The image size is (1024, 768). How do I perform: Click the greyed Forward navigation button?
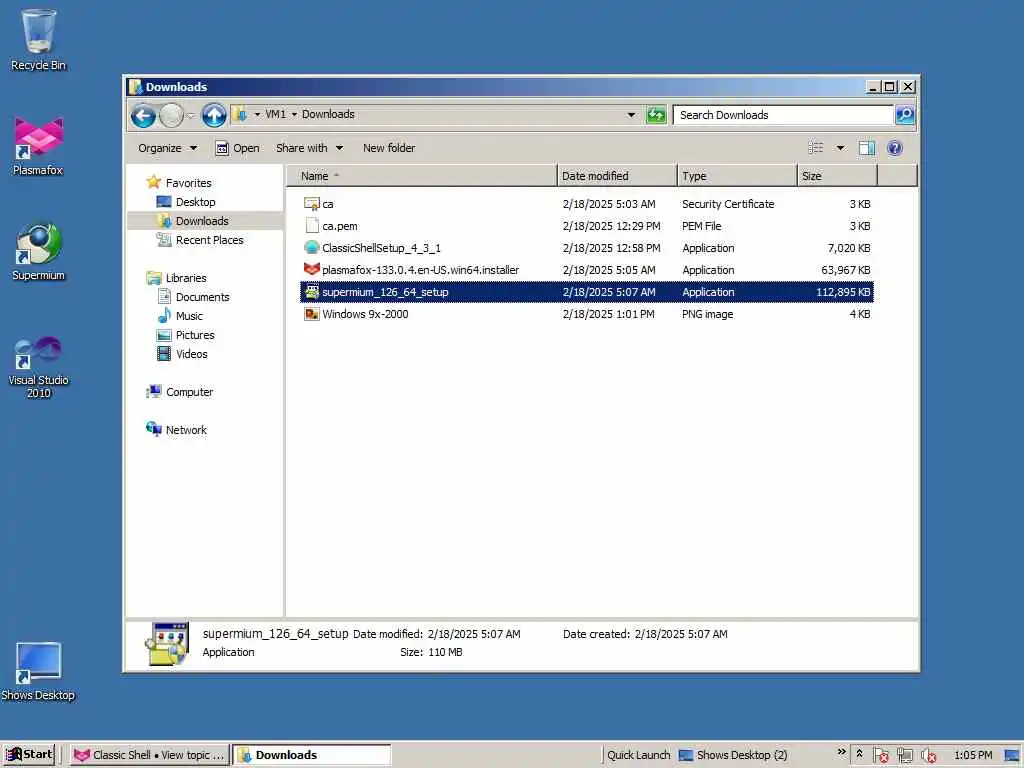click(x=172, y=116)
